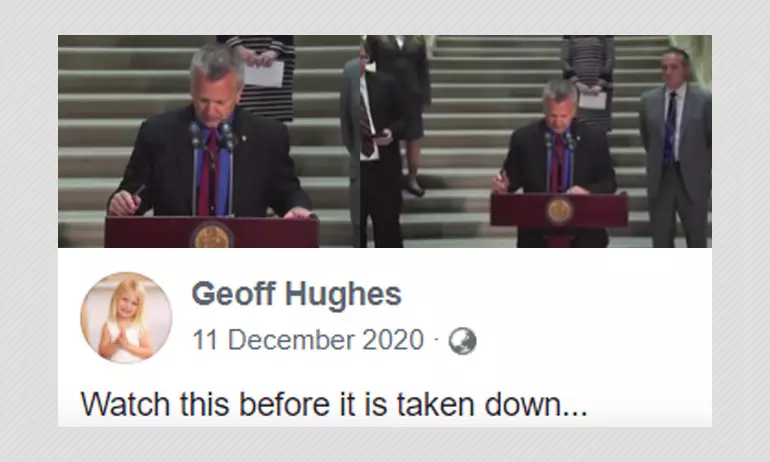Image resolution: width=770 pixels, height=462 pixels.
Task: Click the white paper held in the upper-left frame
Action: tap(264, 74)
